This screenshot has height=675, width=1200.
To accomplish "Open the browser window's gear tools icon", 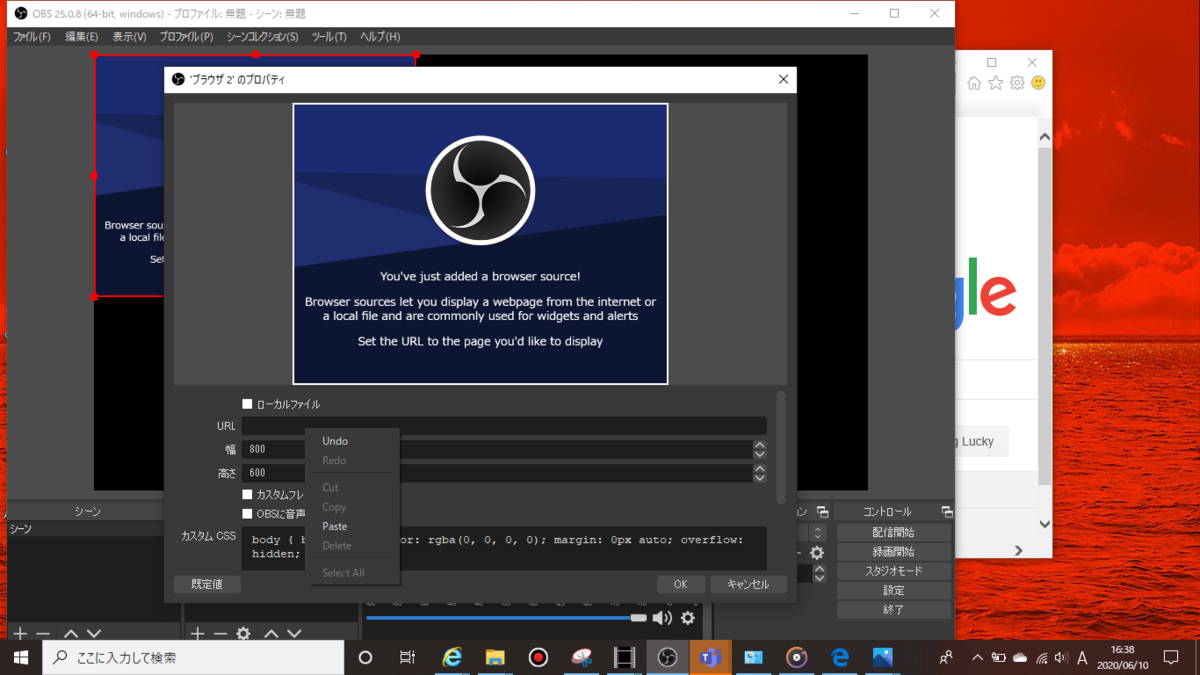I will click(x=1017, y=83).
